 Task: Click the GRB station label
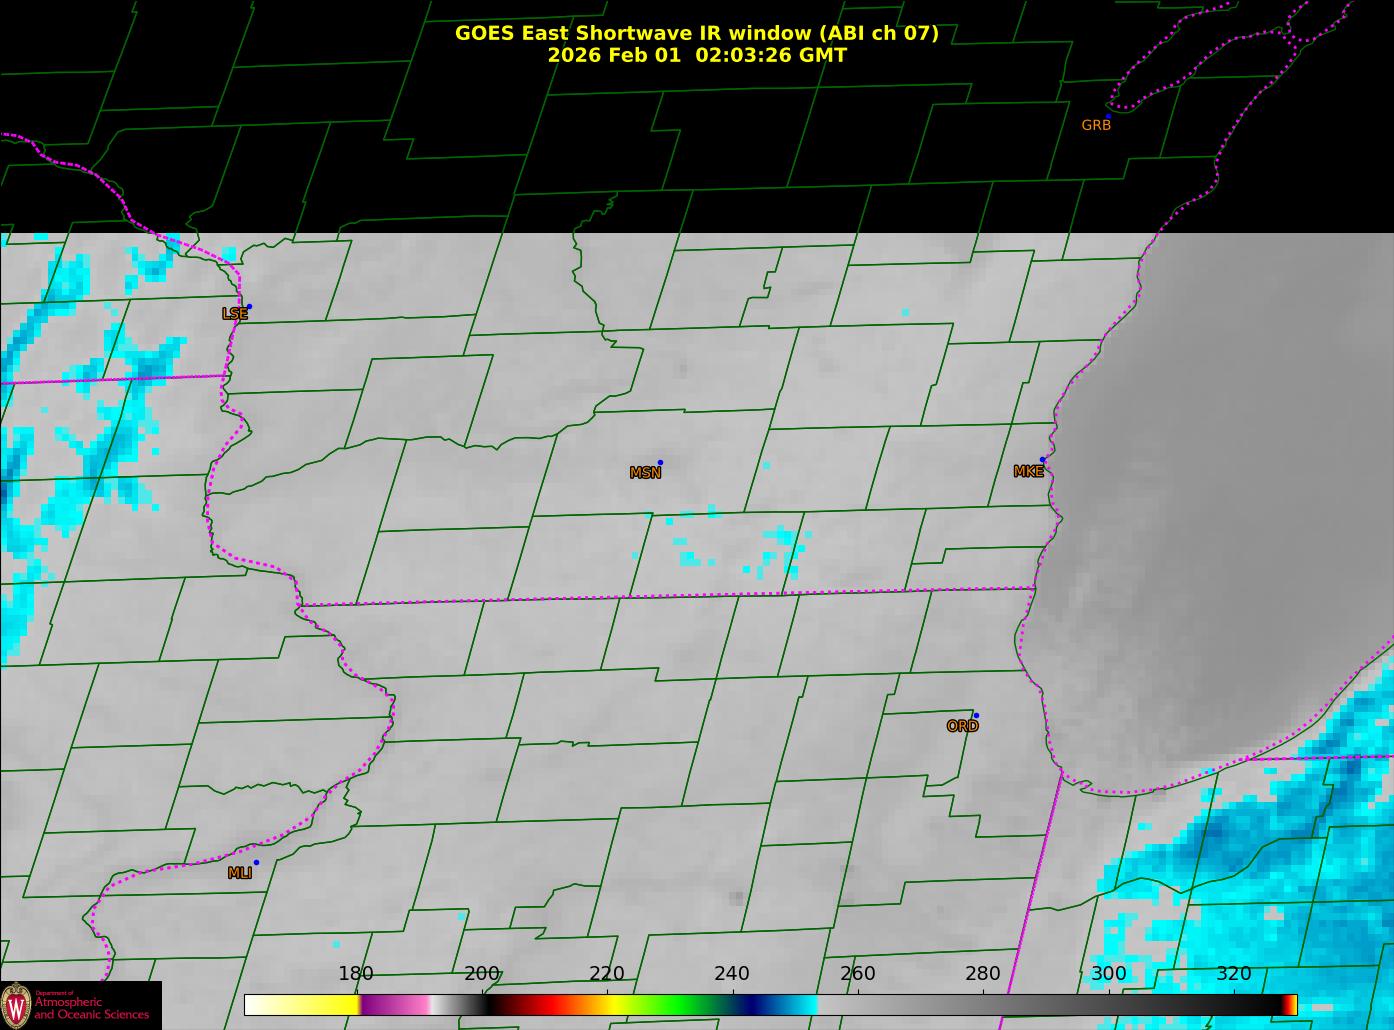click(x=1096, y=125)
